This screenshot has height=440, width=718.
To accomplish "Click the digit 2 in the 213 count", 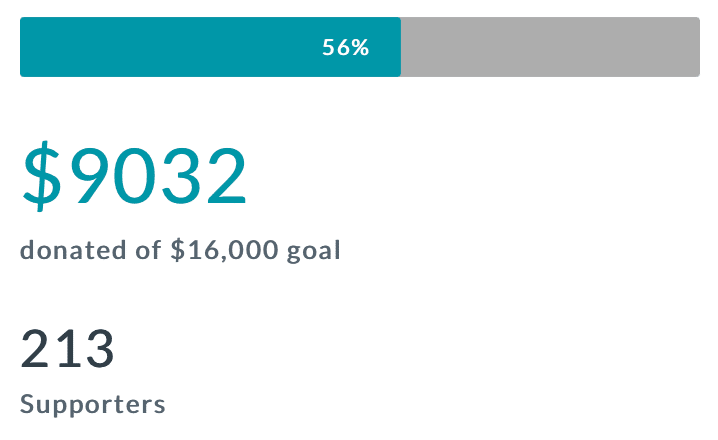I will (38, 349).
